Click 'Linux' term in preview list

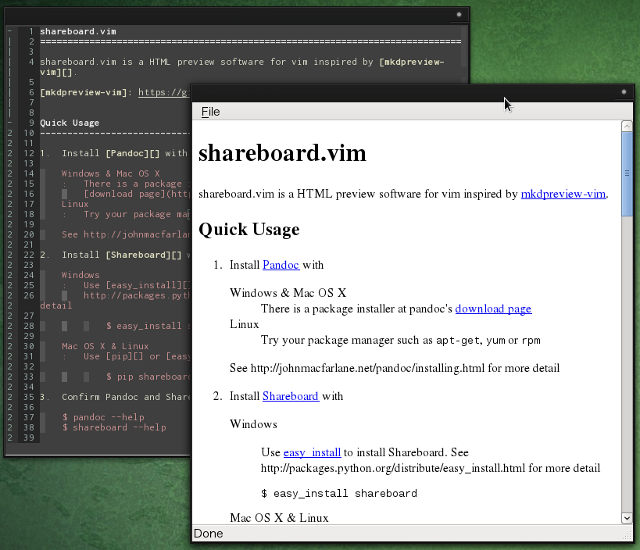click(244, 324)
